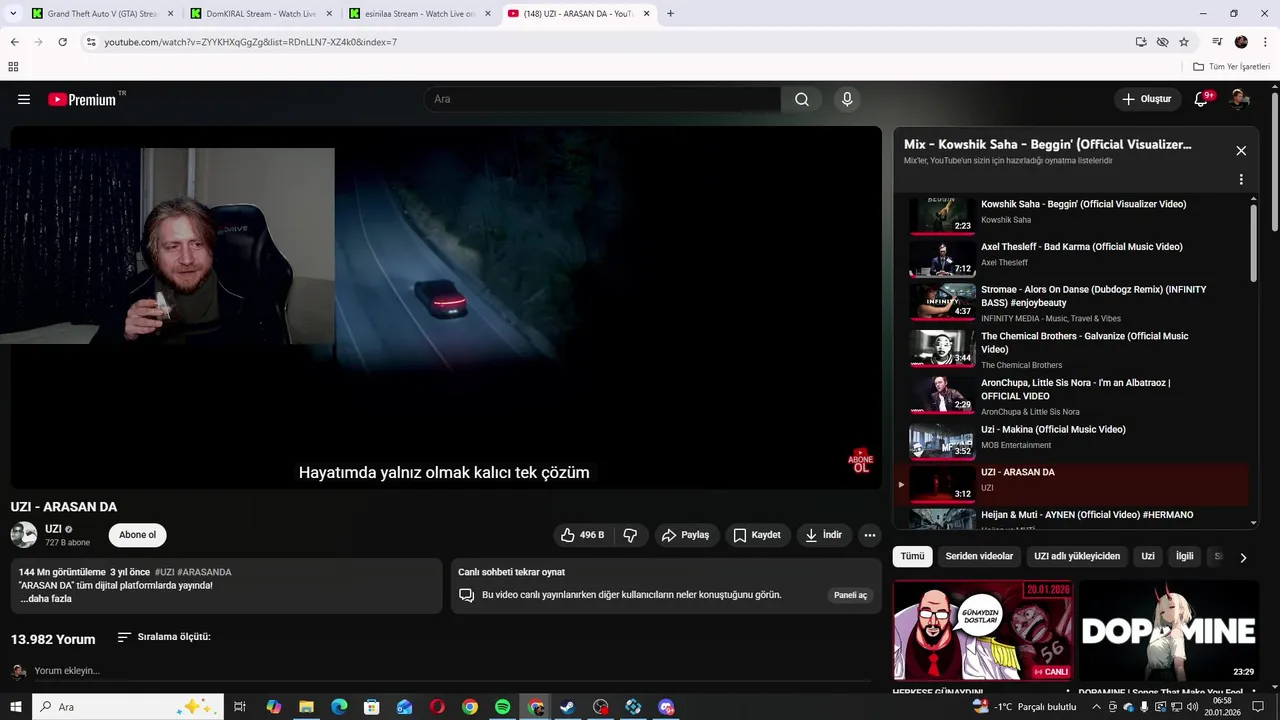The width and height of the screenshot is (1280, 720).
Task: Open chat replay with Paneli aç
Action: [850, 595]
